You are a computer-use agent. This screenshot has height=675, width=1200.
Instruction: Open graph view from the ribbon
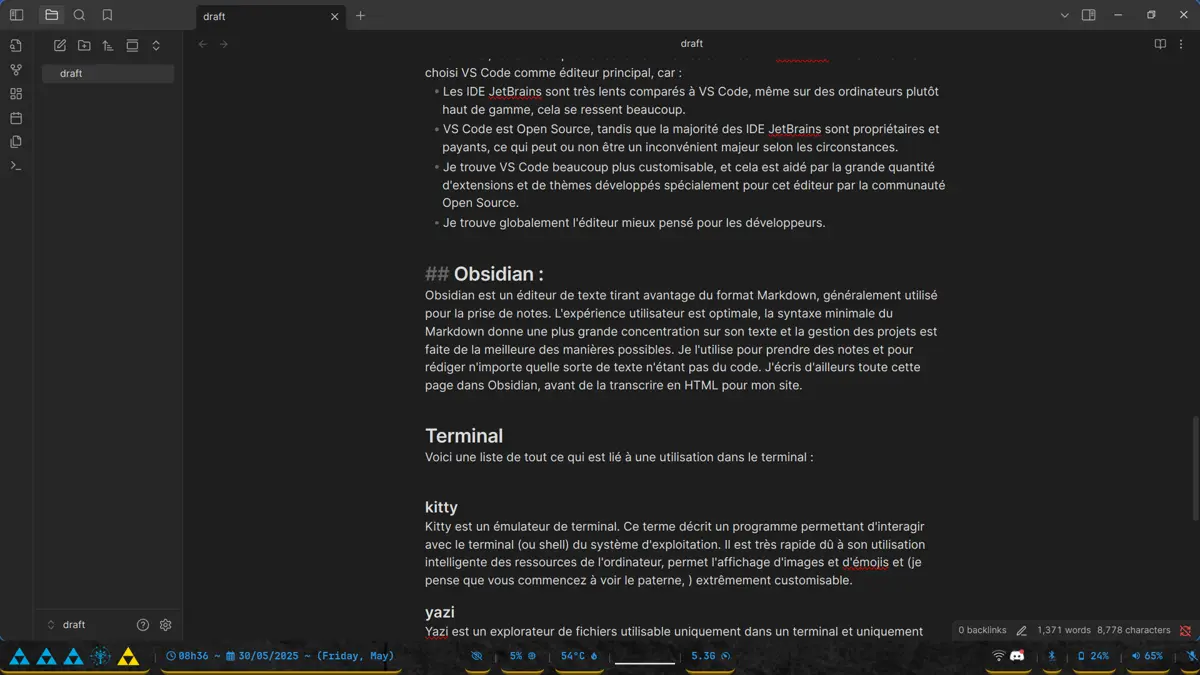click(16, 70)
